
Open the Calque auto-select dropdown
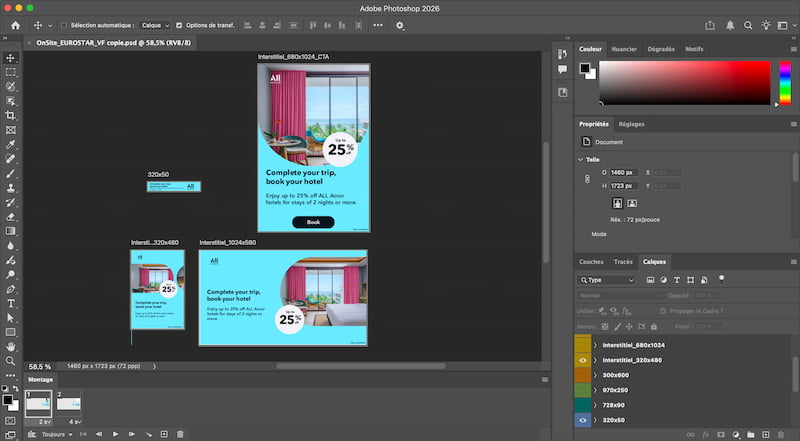click(155, 25)
